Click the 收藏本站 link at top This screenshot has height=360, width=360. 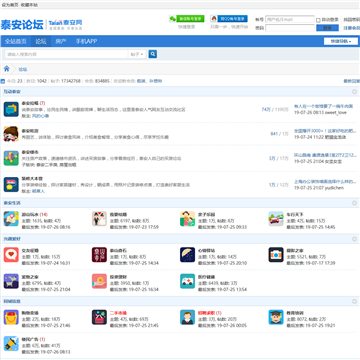click(x=29, y=5)
